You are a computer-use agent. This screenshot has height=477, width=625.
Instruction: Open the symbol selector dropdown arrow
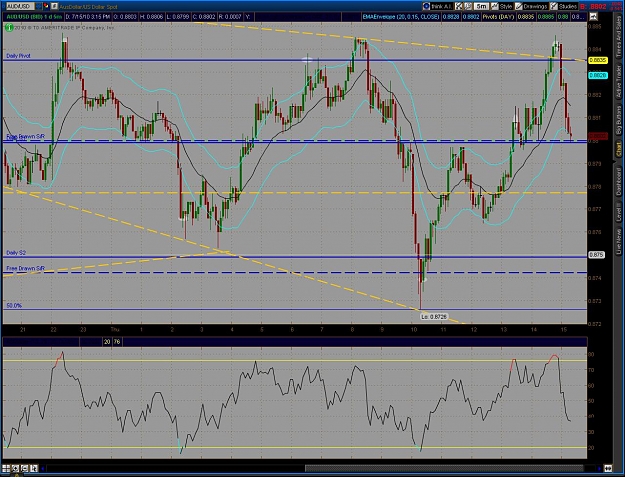point(39,6)
